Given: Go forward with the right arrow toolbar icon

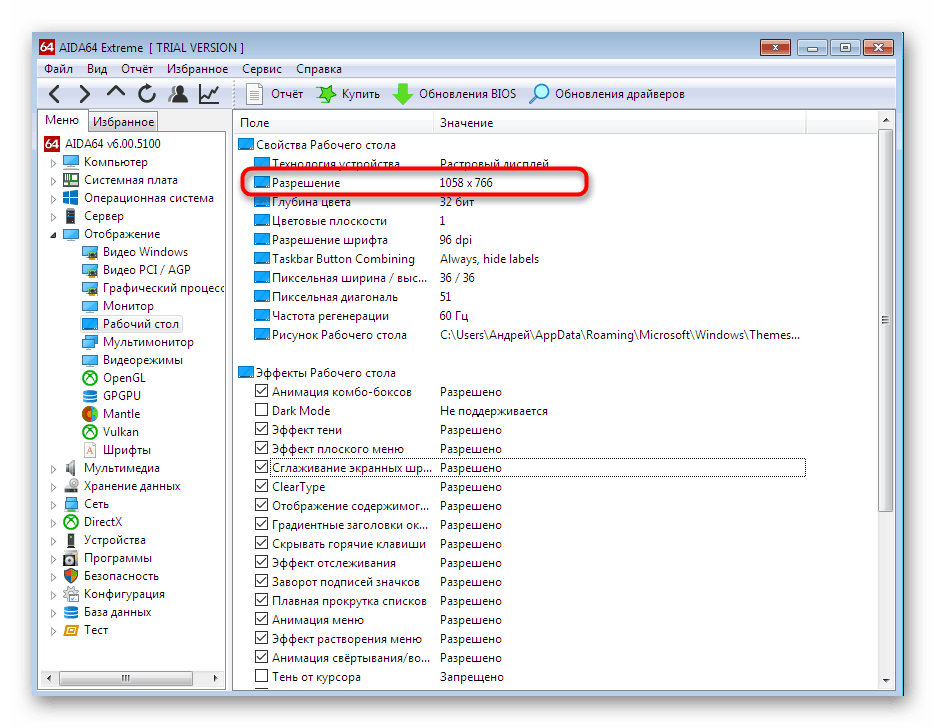Looking at the screenshot, I should click(x=85, y=94).
